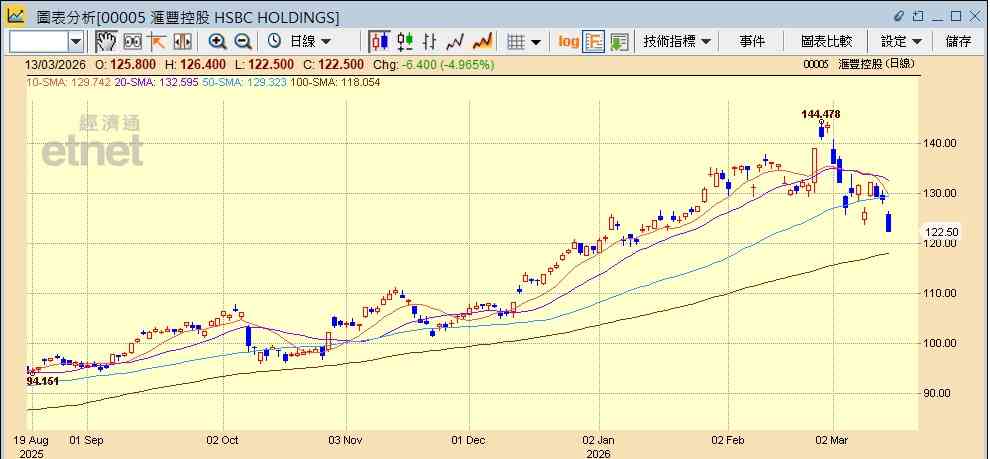Toggle logarithmic scale with log button
Screen dimensions: 990x459
[x=568, y=42]
